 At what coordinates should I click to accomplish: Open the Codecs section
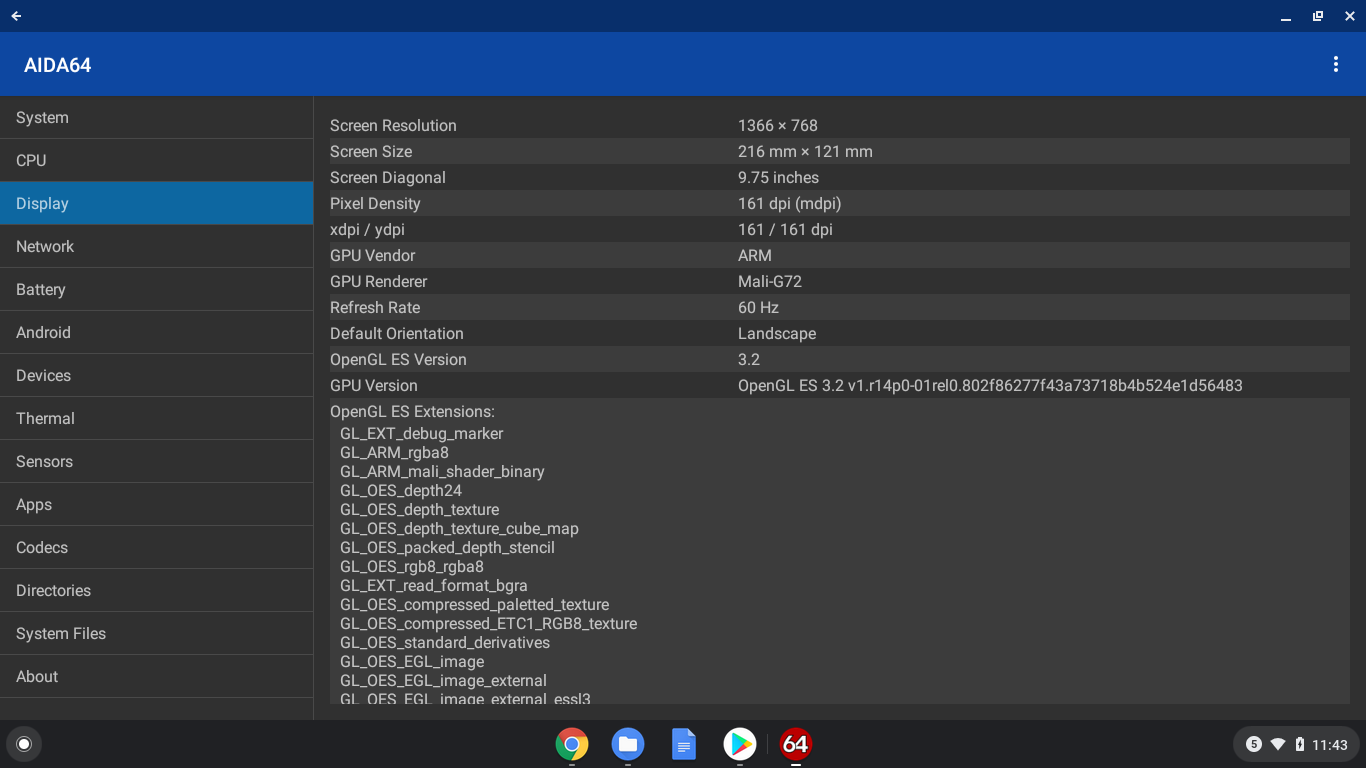point(156,547)
